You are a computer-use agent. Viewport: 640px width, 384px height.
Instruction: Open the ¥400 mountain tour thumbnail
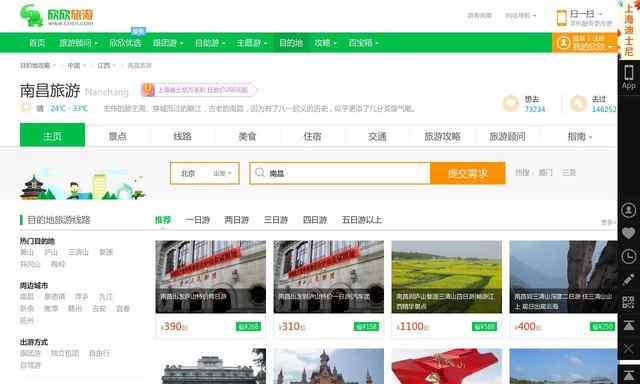click(x=563, y=277)
